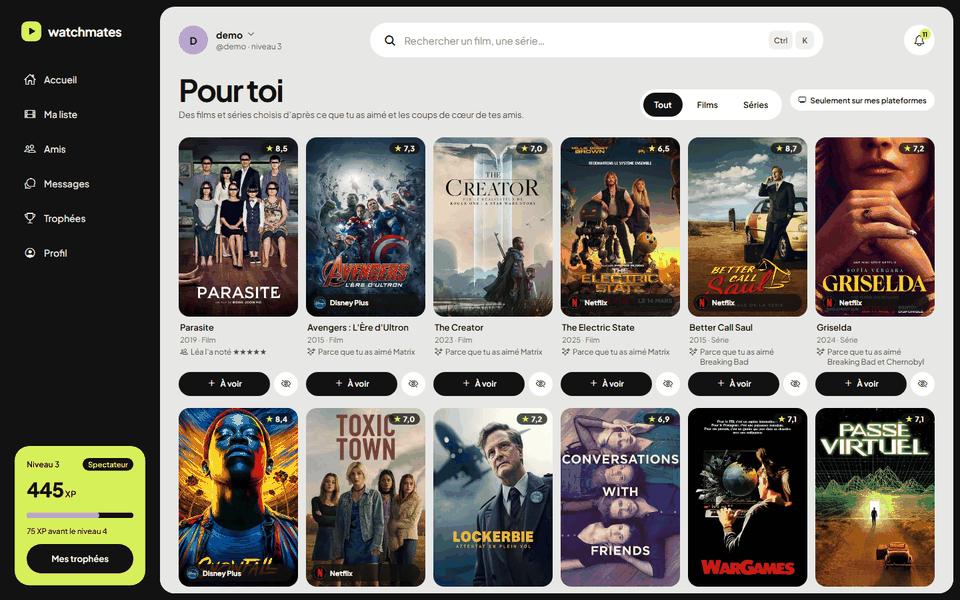Select the Séries filter tab

pos(756,105)
